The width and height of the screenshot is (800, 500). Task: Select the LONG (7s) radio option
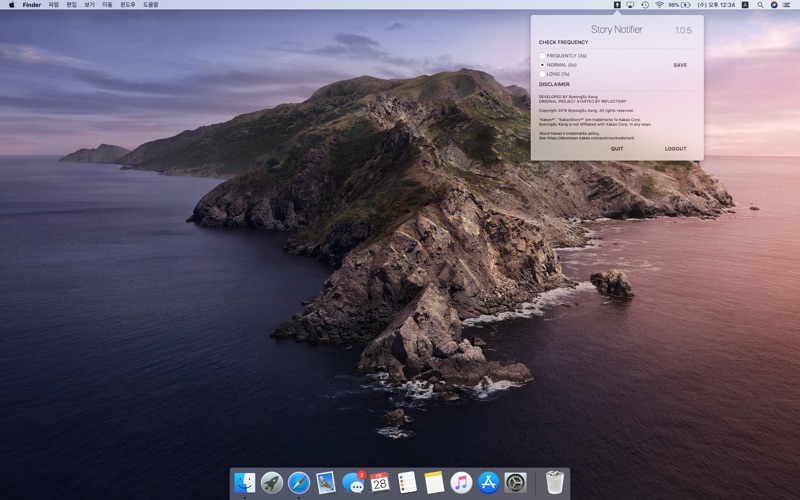click(x=542, y=74)
